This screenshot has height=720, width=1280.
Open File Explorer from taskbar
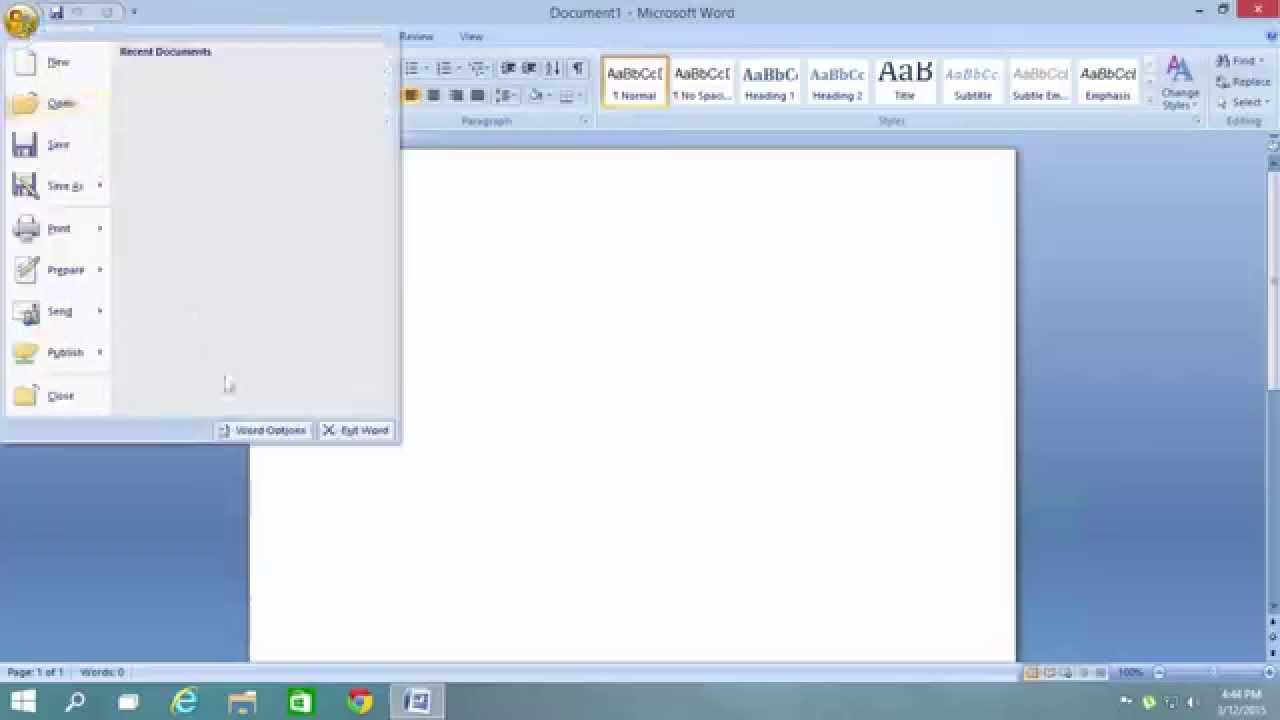243,702
